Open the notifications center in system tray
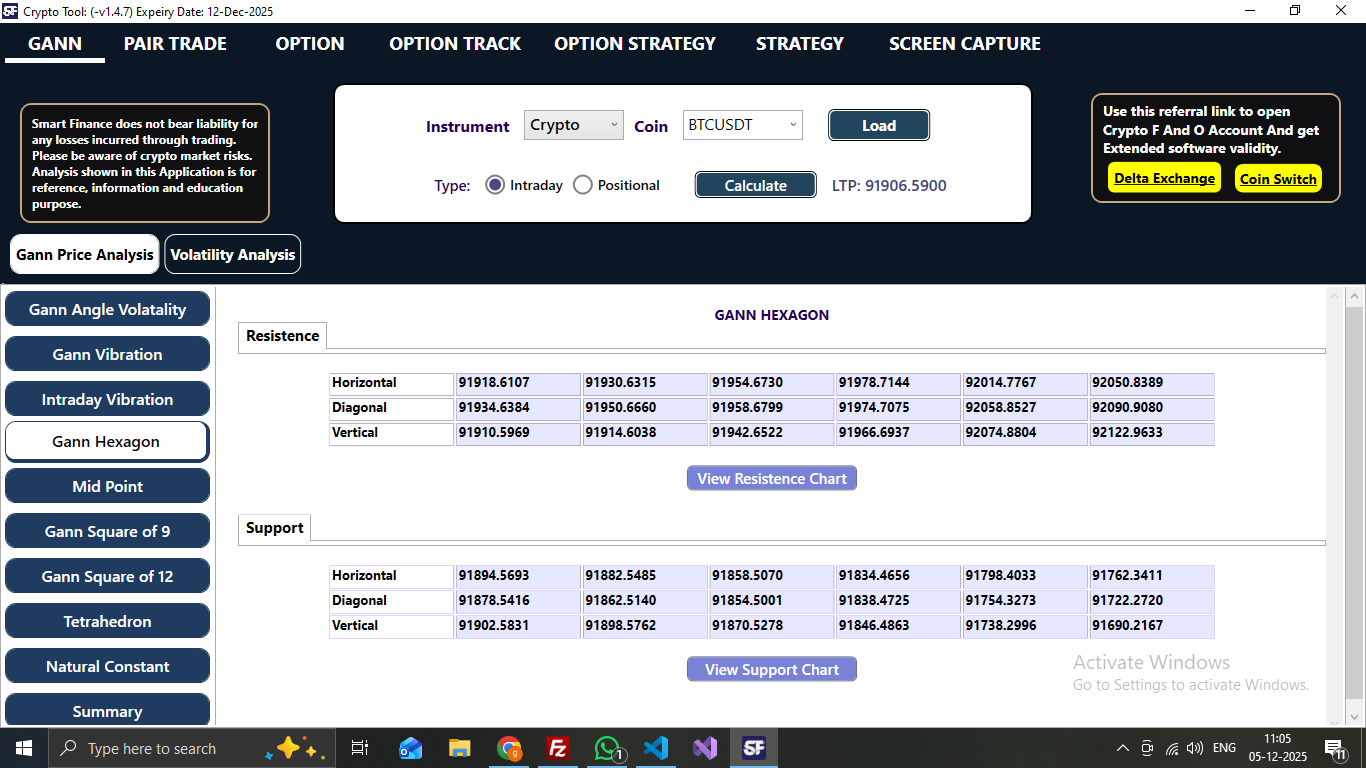 [1334, 747]
